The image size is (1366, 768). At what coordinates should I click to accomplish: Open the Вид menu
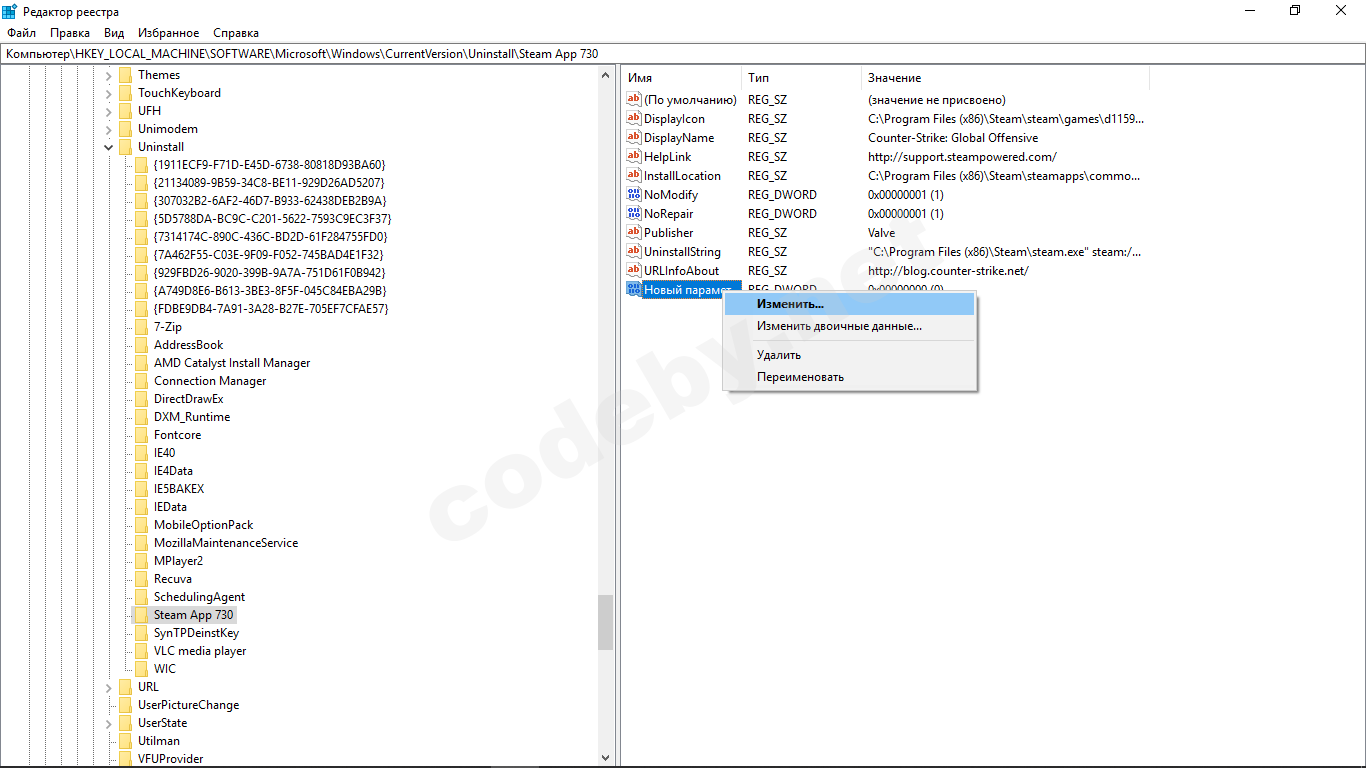(x=114, y=33)
